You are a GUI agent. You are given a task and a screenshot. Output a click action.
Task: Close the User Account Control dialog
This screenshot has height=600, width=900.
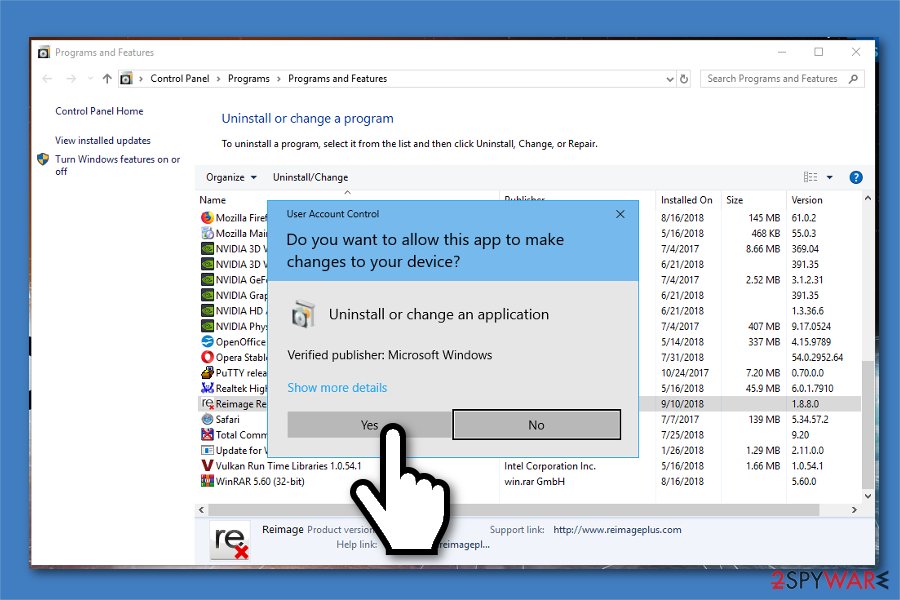[620, 214]
